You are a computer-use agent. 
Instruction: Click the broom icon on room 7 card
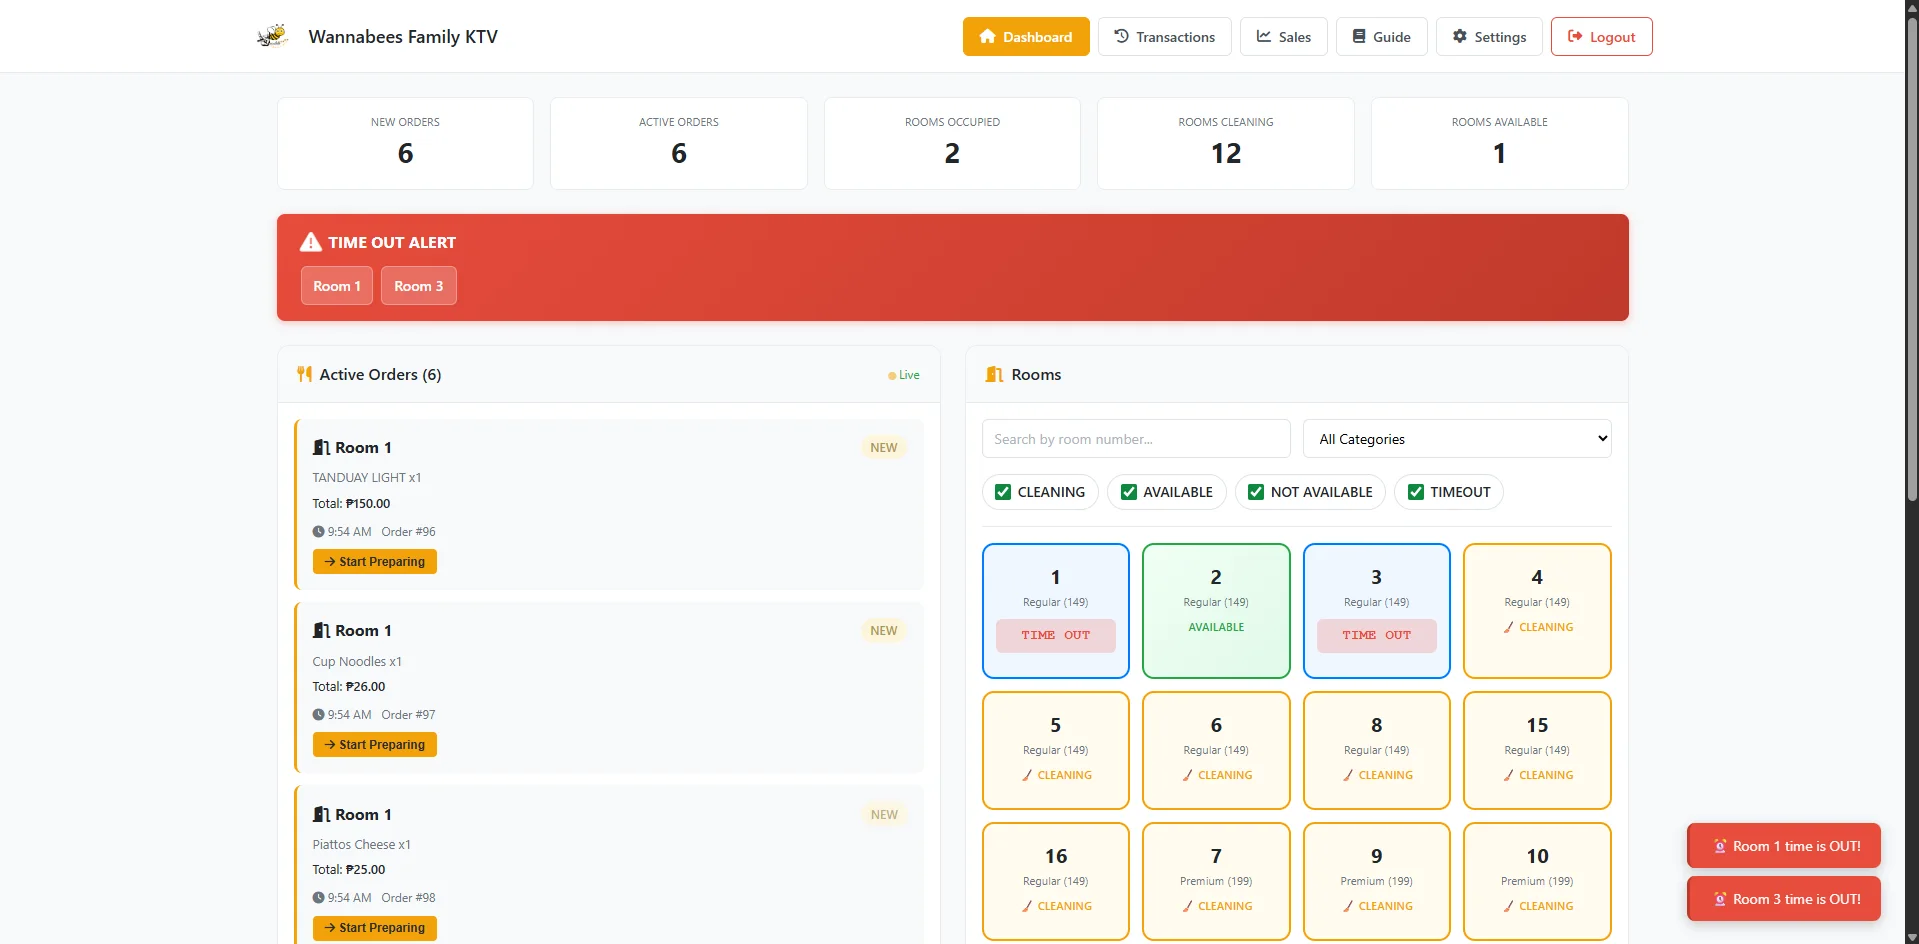click(x=1187, y=906)
